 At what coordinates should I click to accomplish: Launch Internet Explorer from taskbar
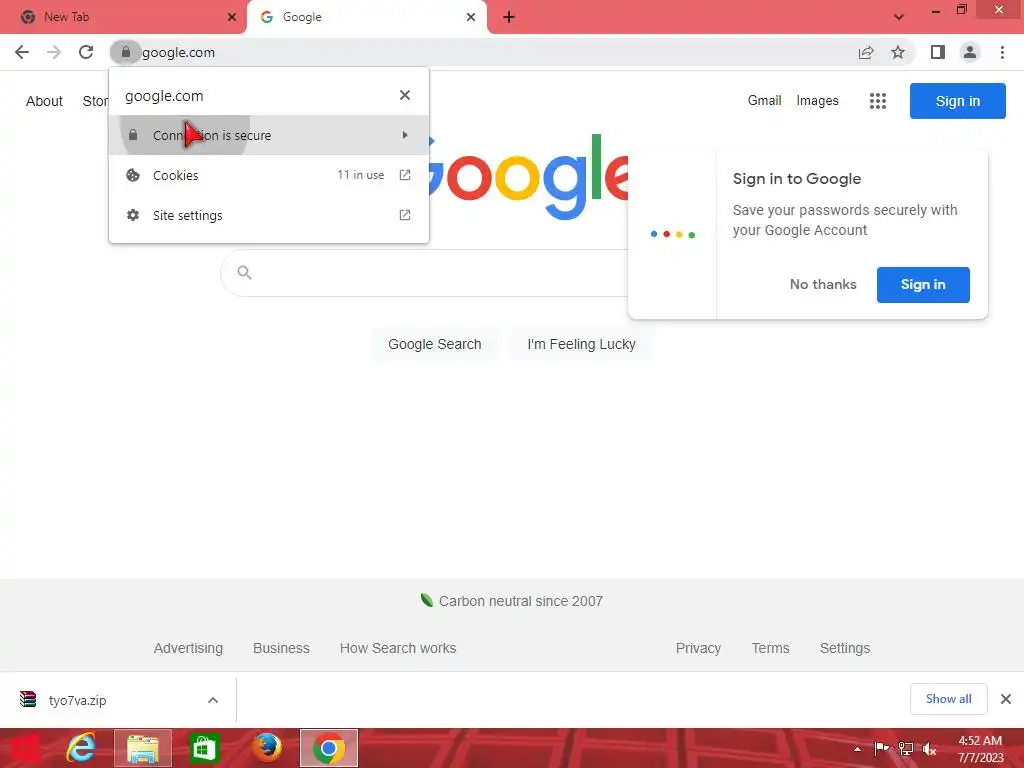81,748
